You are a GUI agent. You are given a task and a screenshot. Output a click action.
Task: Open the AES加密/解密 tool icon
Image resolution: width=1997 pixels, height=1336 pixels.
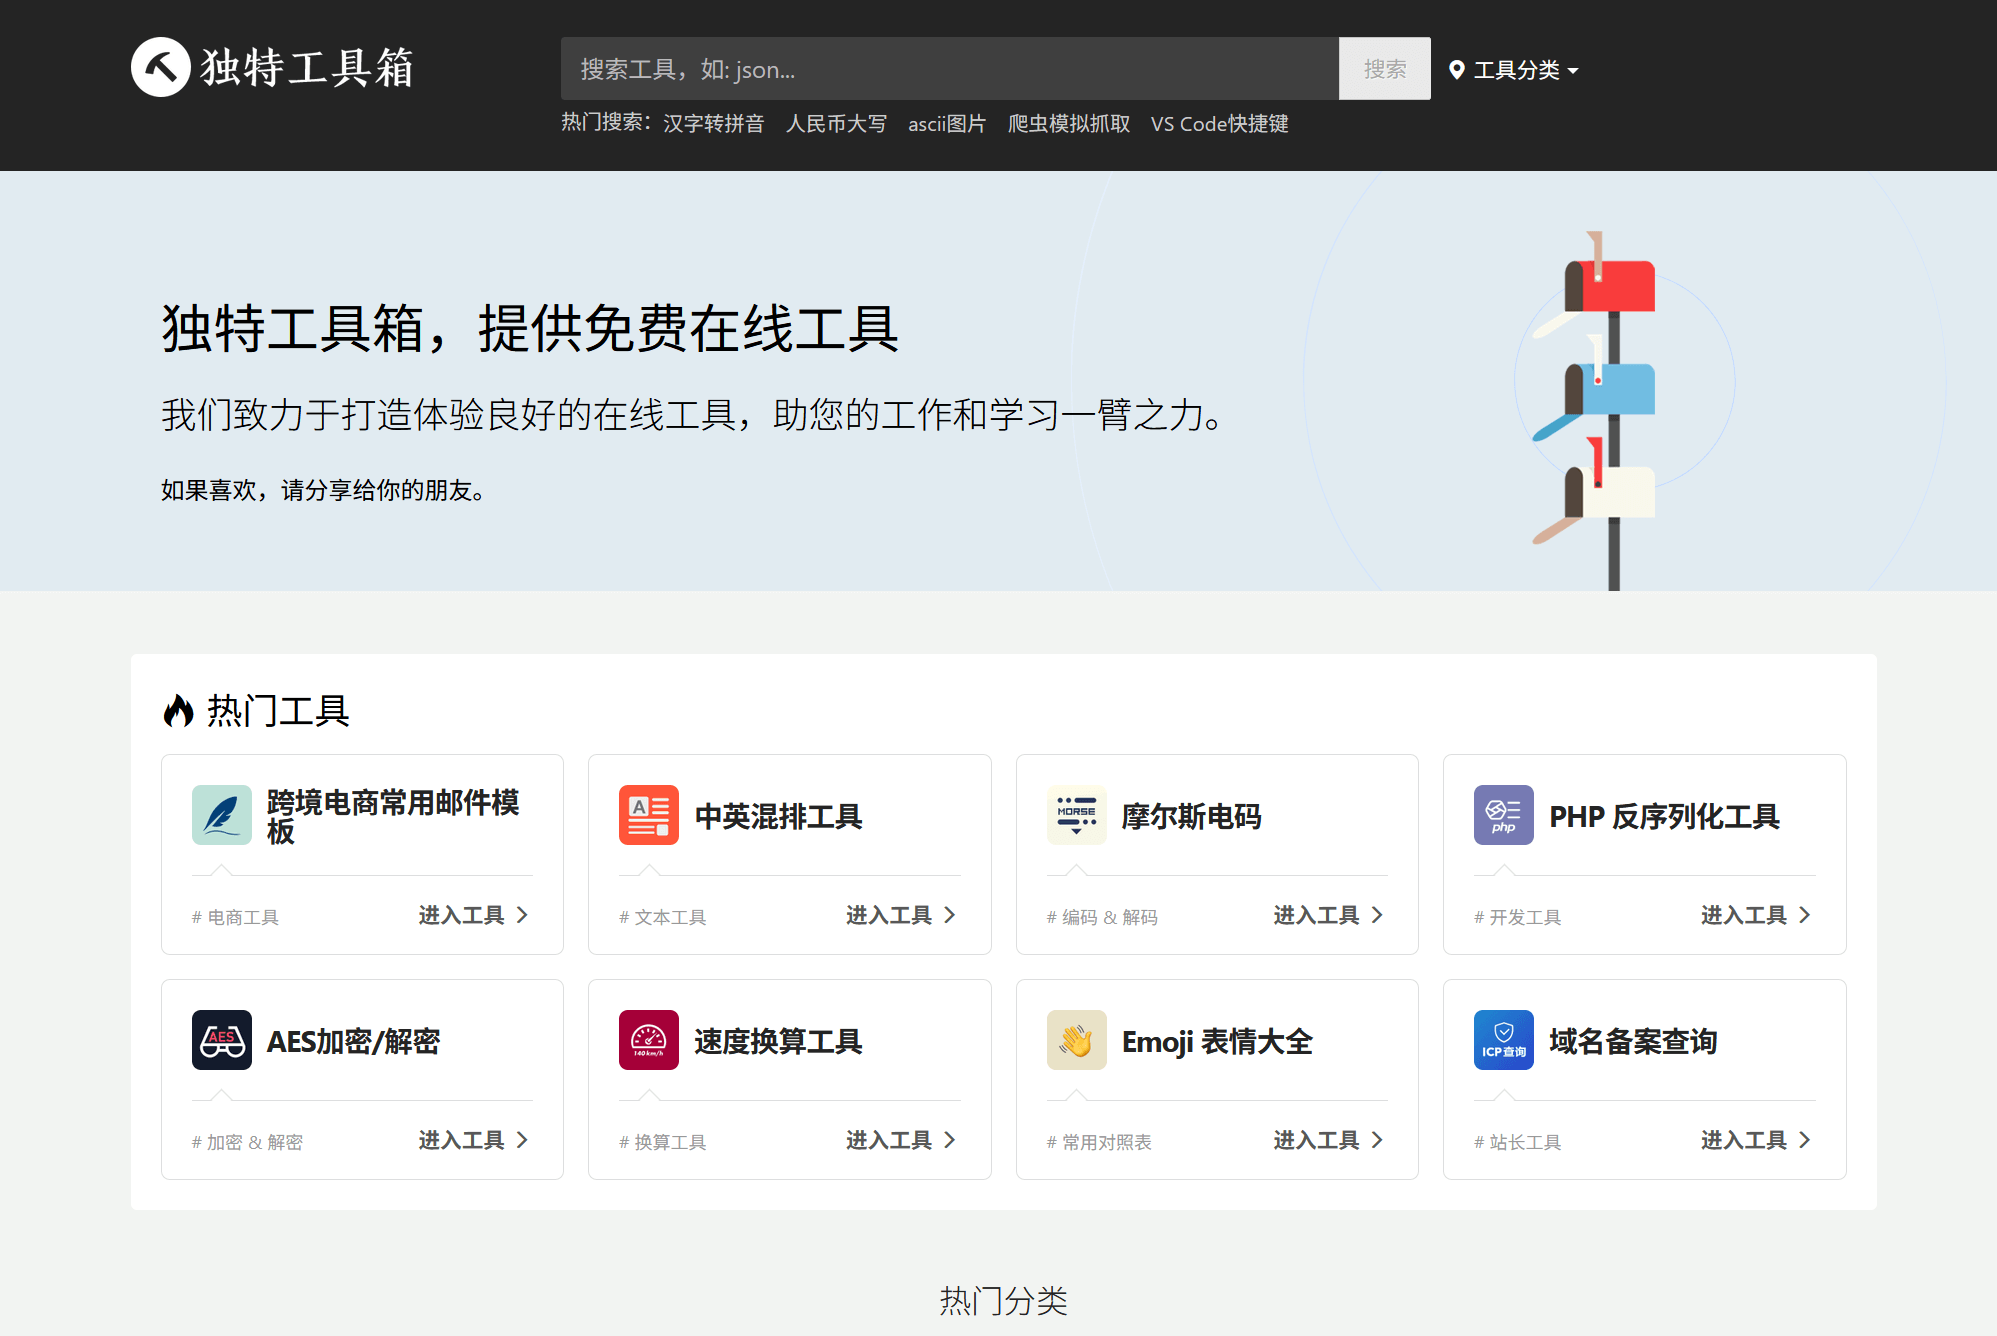click(221, 1040)
